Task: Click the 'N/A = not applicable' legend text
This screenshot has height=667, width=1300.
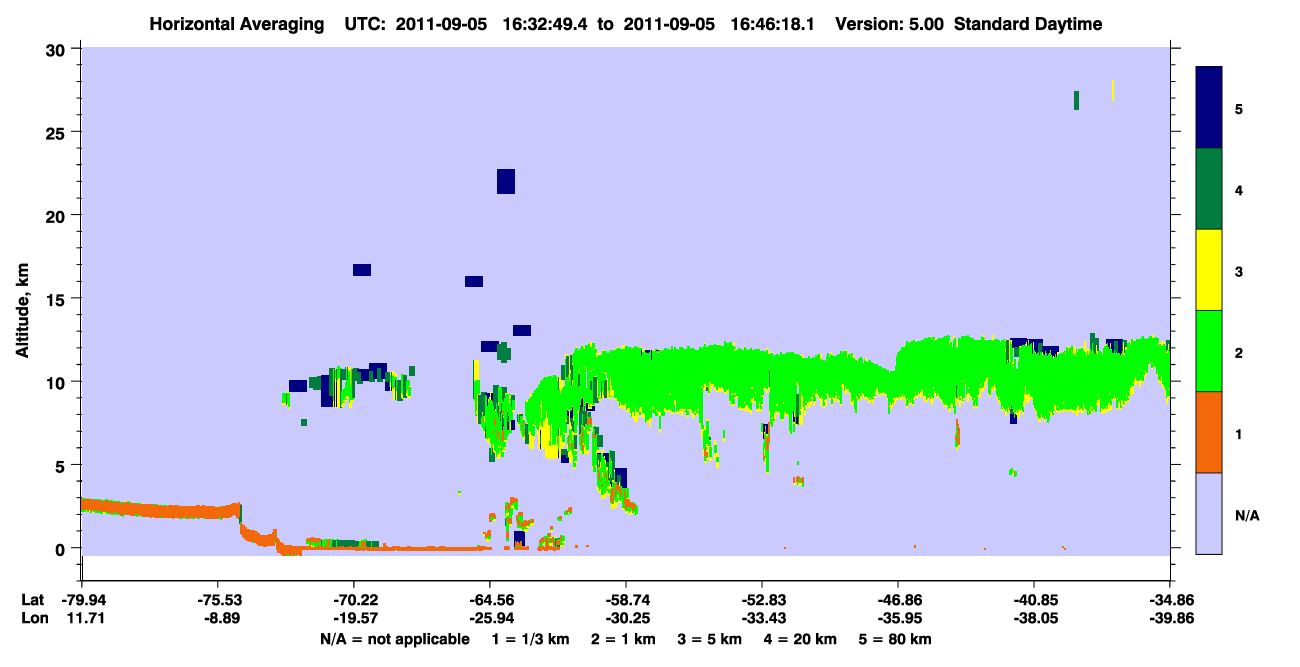Action: click(x=394, y=639)
